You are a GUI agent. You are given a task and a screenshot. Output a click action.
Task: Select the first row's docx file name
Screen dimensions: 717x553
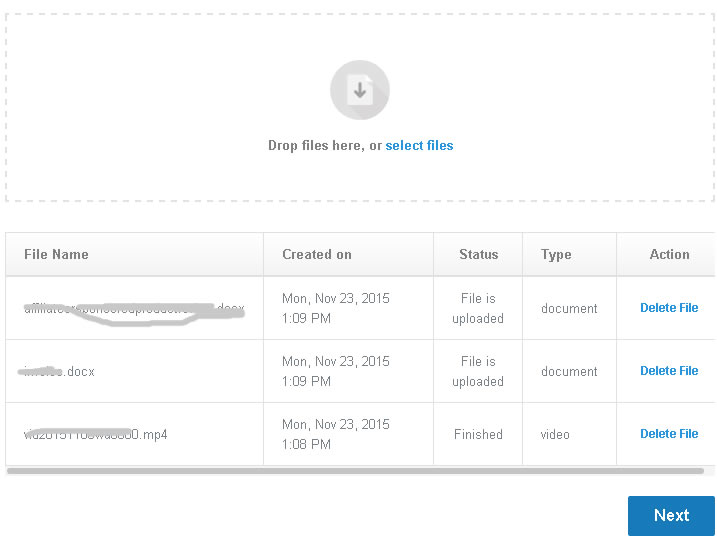(133, 309)
